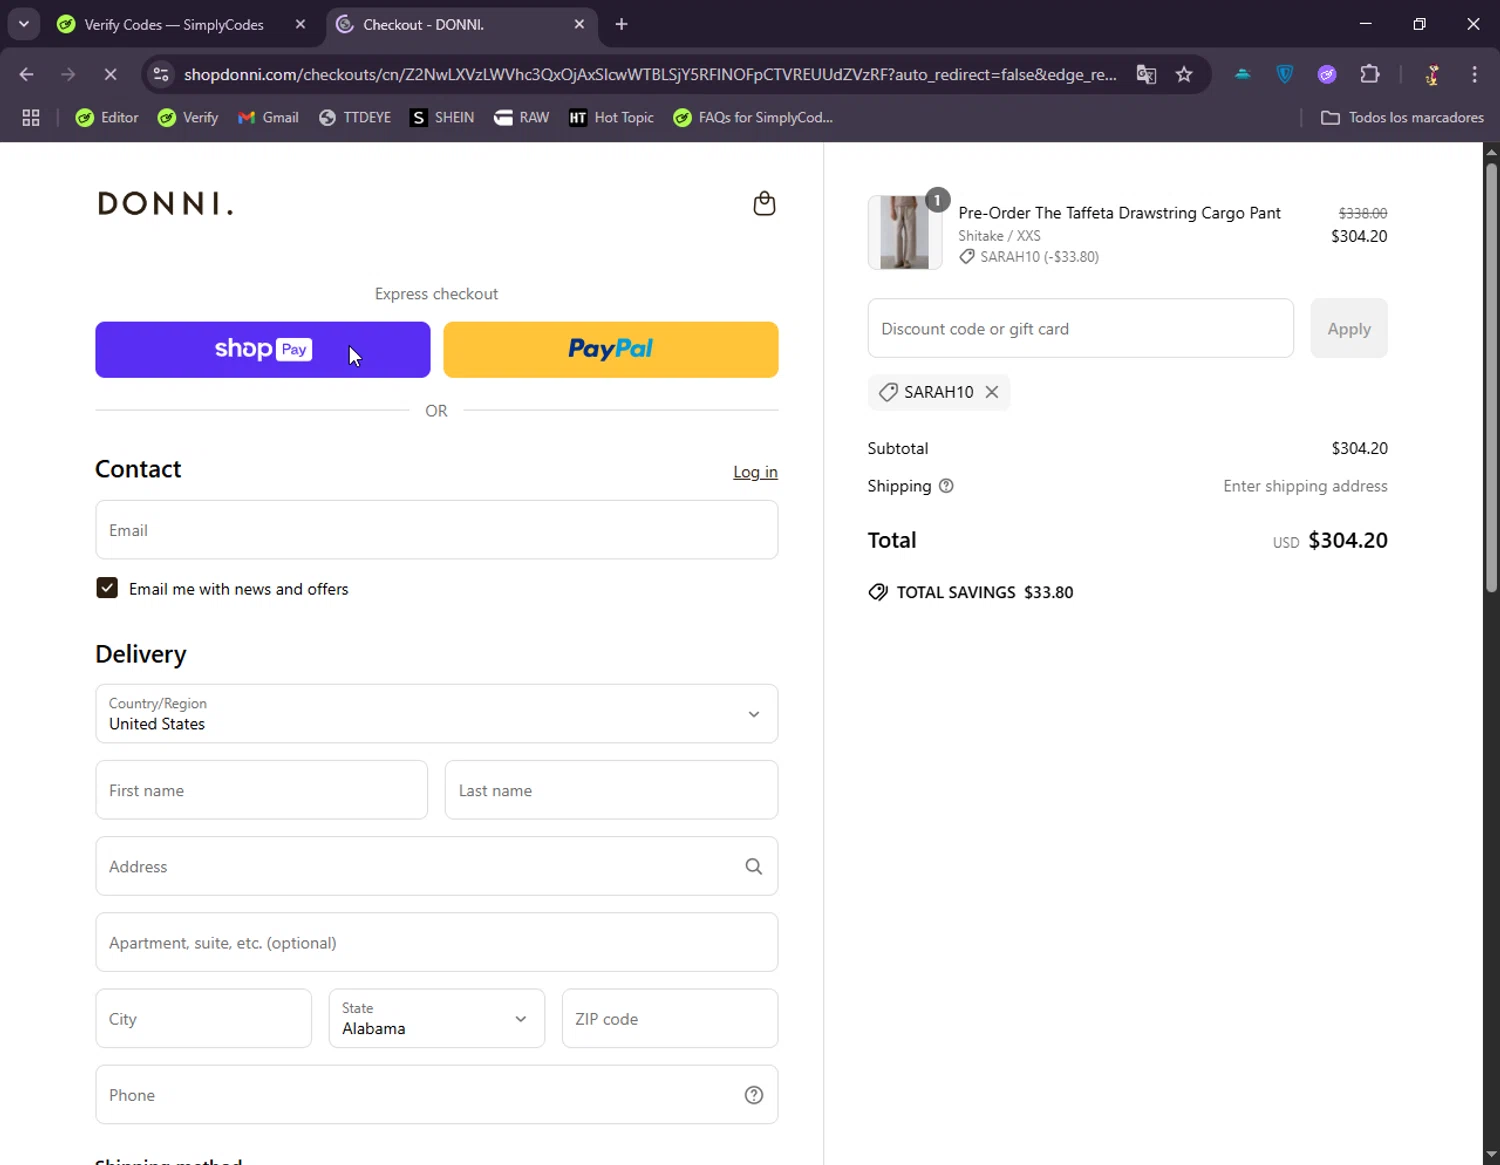The height and width of the screenshot is (1165, 1500).
Task: Open the TTDEYE bookmark
Action: point(355,118)
